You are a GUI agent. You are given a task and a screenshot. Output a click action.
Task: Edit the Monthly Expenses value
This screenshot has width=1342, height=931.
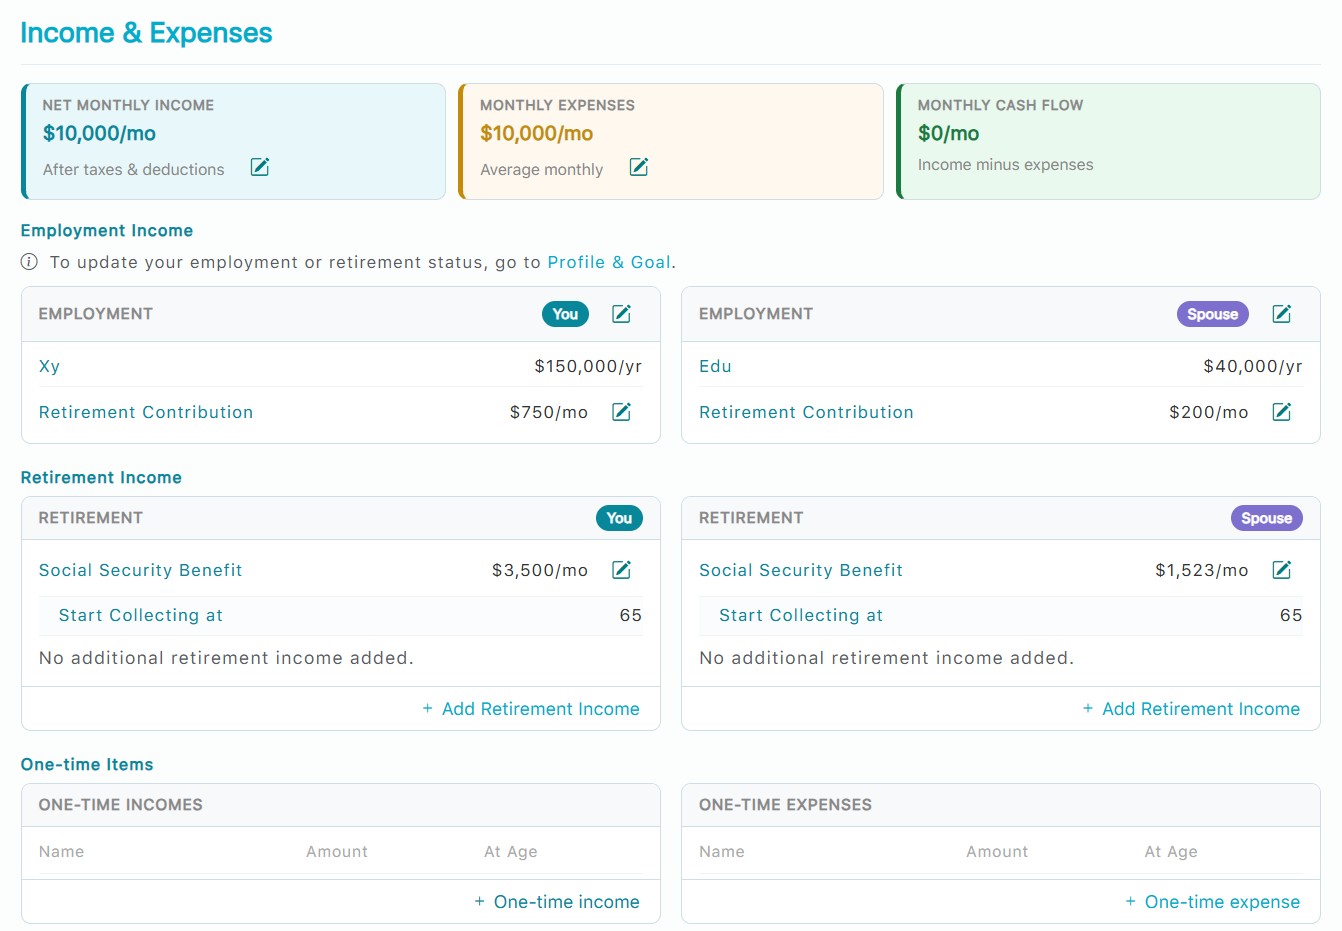pos(639,167)
